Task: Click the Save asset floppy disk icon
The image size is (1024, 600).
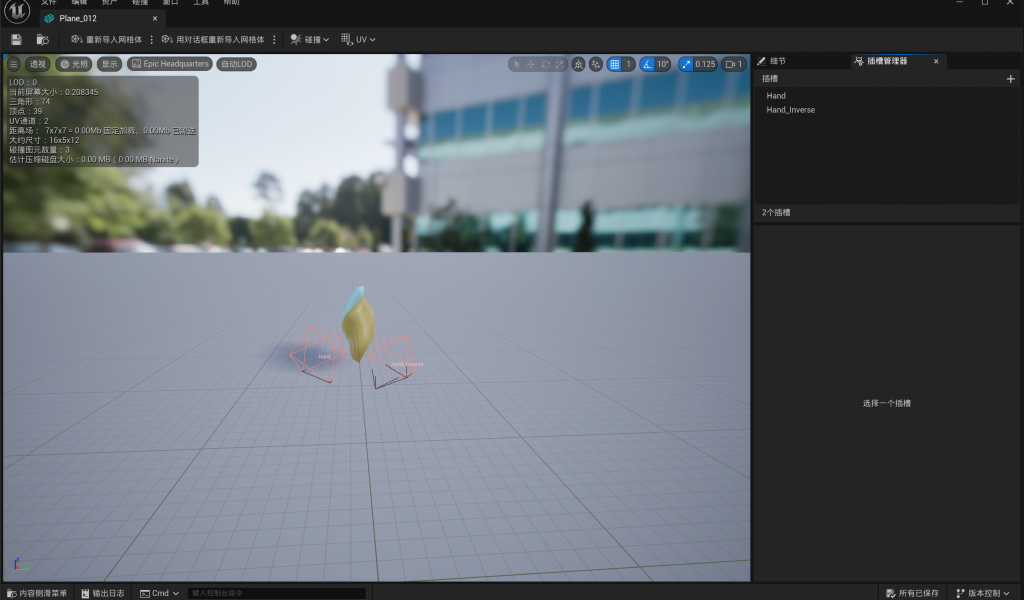Action: point(16,39)
